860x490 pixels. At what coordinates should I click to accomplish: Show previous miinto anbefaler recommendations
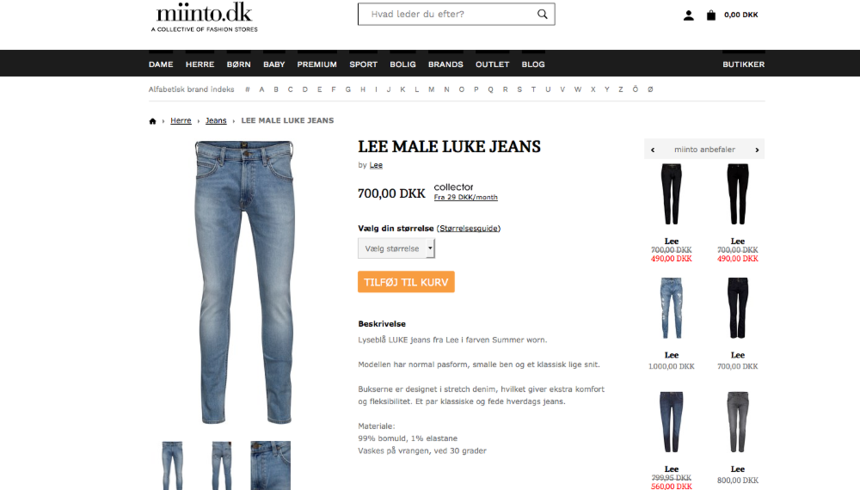(653, 150)
